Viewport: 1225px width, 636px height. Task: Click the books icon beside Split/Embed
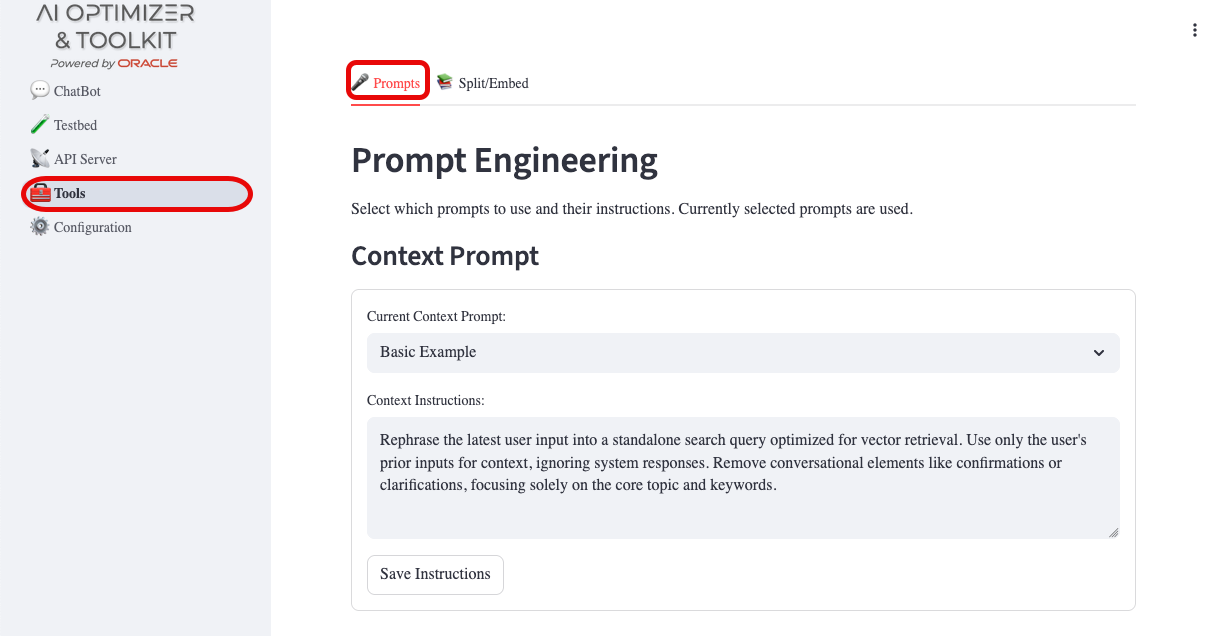click(444, 82)
